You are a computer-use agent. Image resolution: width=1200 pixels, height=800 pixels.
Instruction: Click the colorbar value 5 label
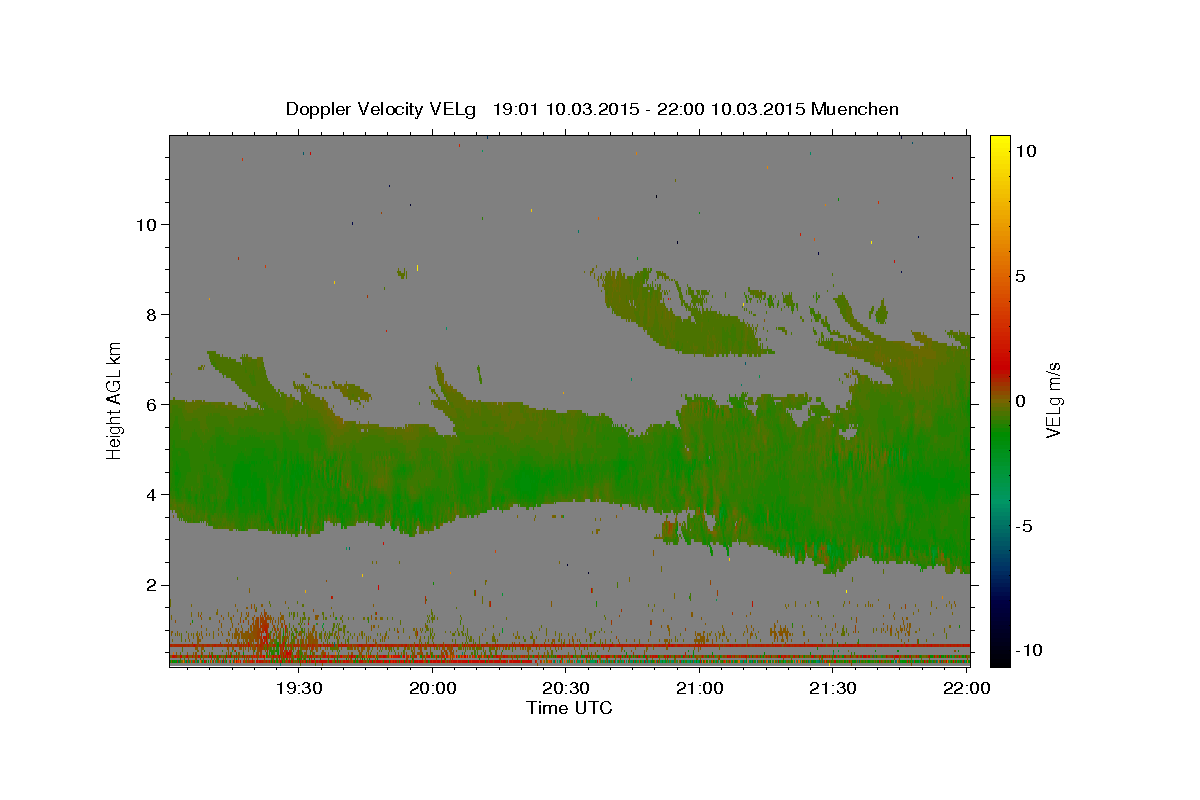coord(1020,276)
